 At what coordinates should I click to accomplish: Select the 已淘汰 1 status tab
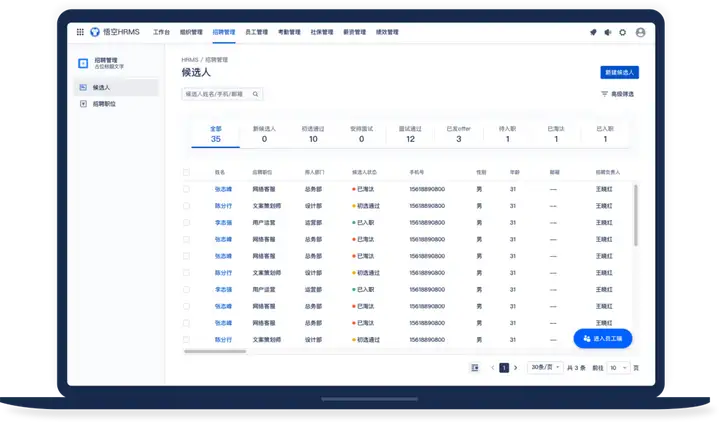tap(556, 134)
